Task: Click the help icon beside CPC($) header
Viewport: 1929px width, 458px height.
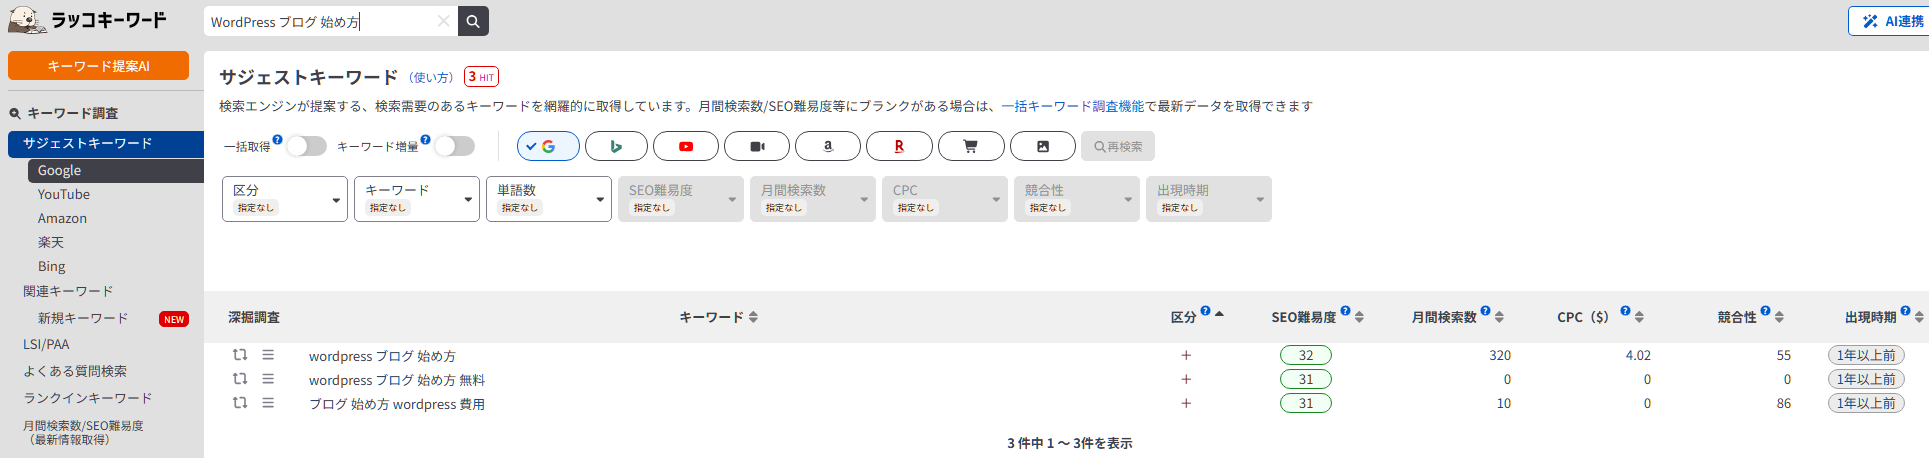Action: pos(1625,311)
